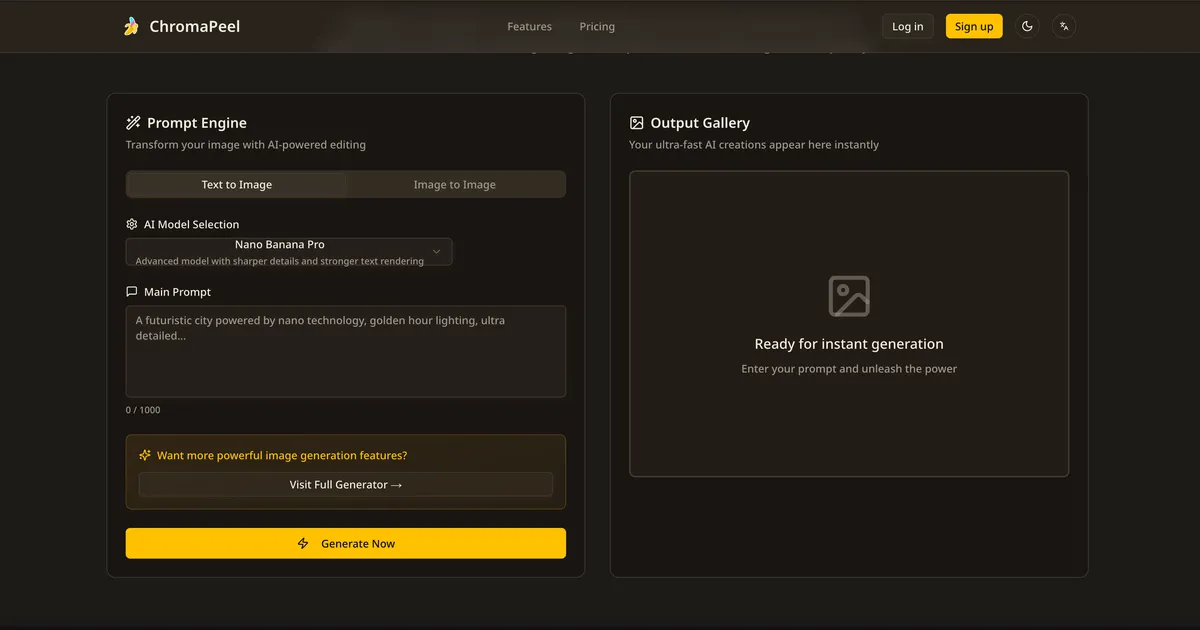Screen dimensions: 1200x630
Task: Click the lightning bolt on Generate Now
Action: point(303,544)
